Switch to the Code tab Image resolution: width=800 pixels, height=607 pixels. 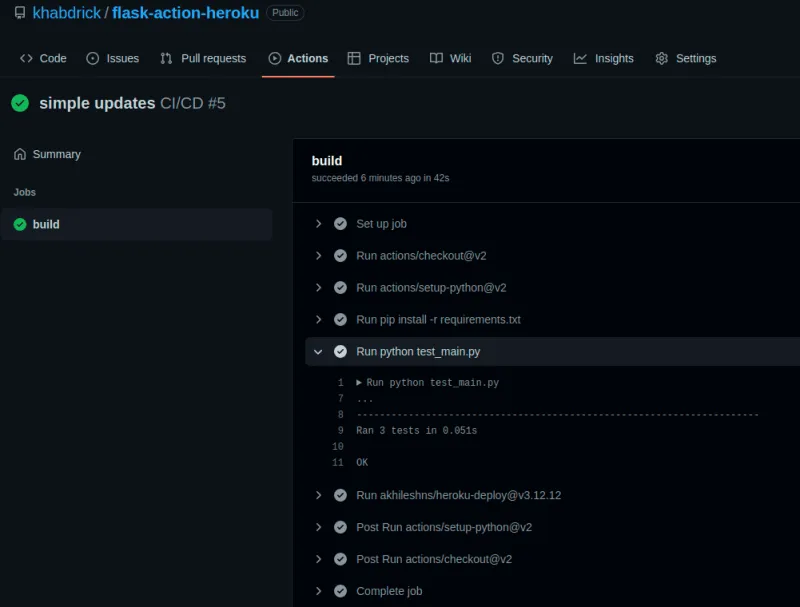tap(43, 58)
